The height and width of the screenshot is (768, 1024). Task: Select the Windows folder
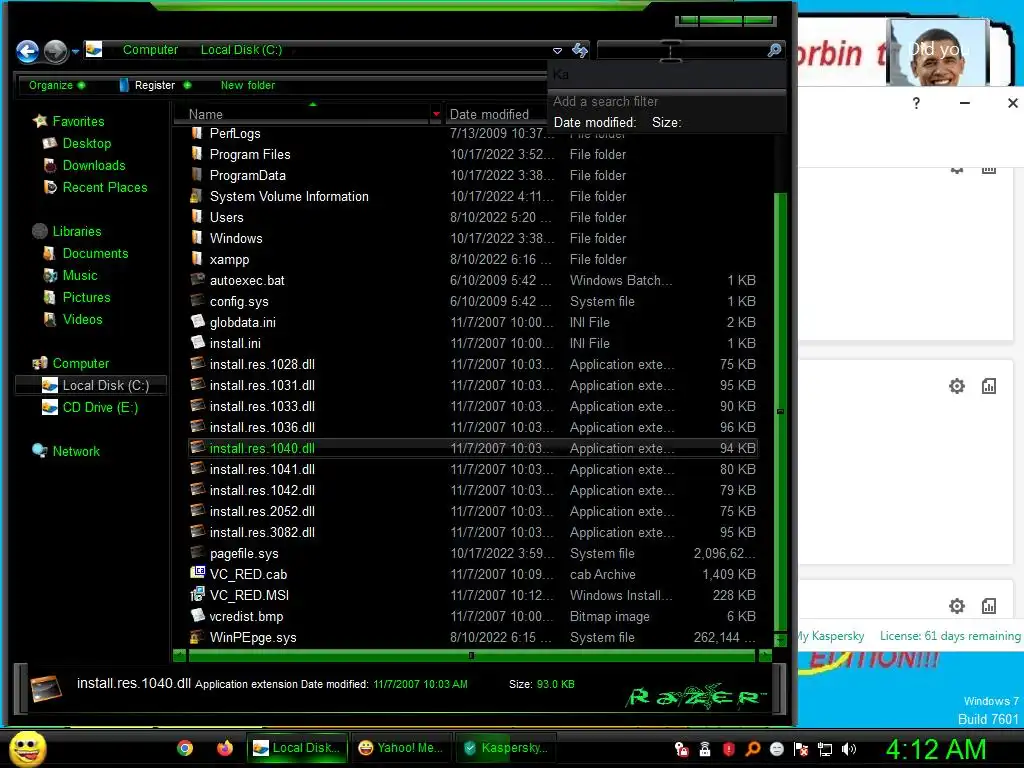pos(236,238)
